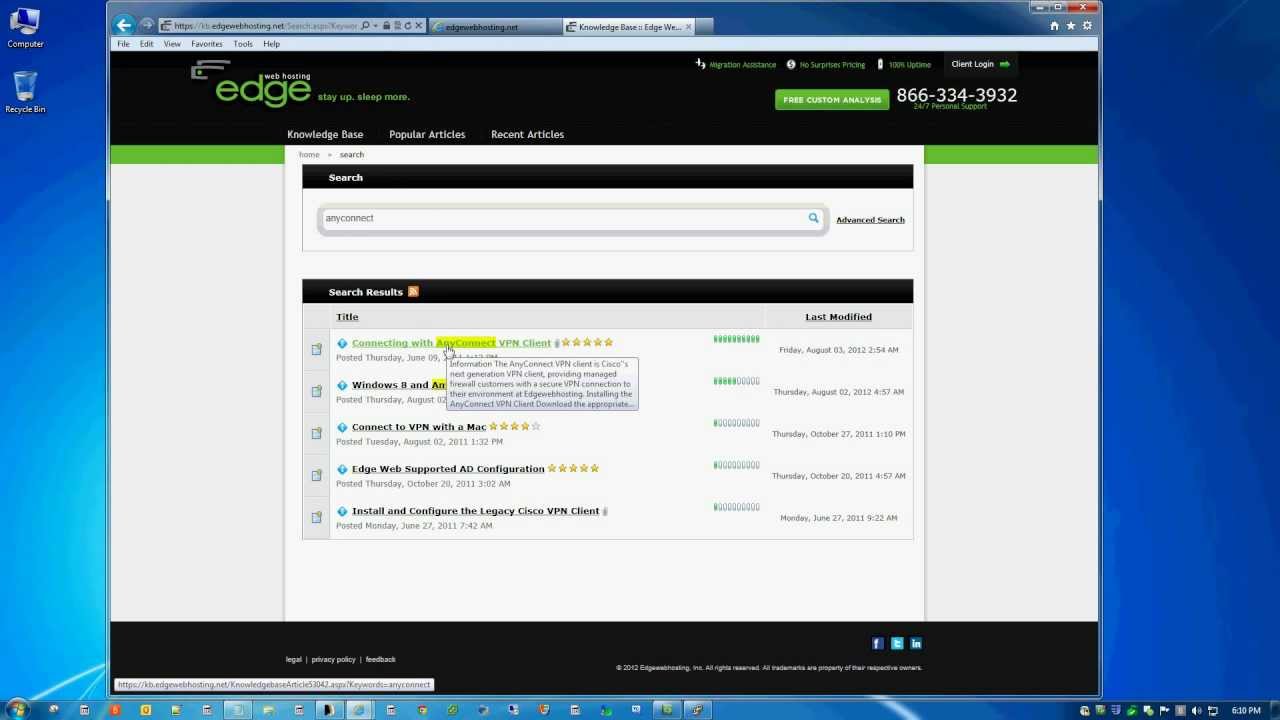Image resolution: width=1280 pixels, height=720 pixels.
Task: Click the address bar dropdown arrow
Action: tap(376, 25)
